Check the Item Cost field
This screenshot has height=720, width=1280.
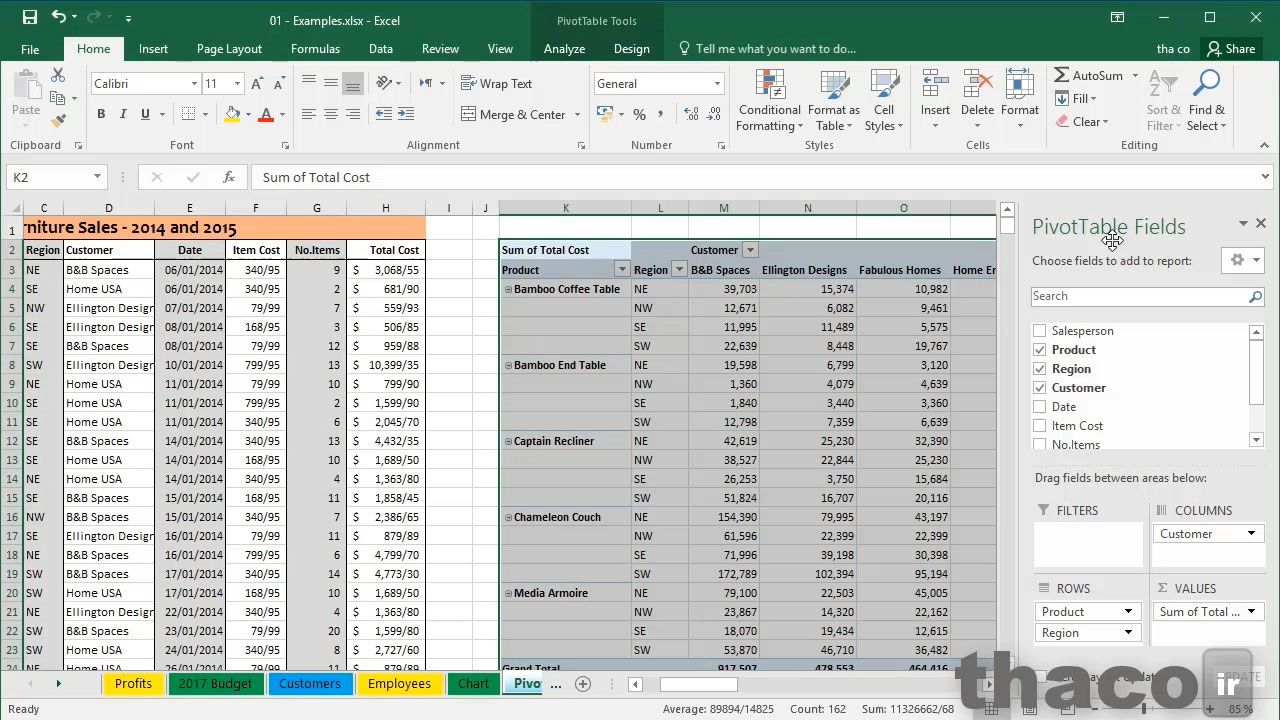[1040, 426]
